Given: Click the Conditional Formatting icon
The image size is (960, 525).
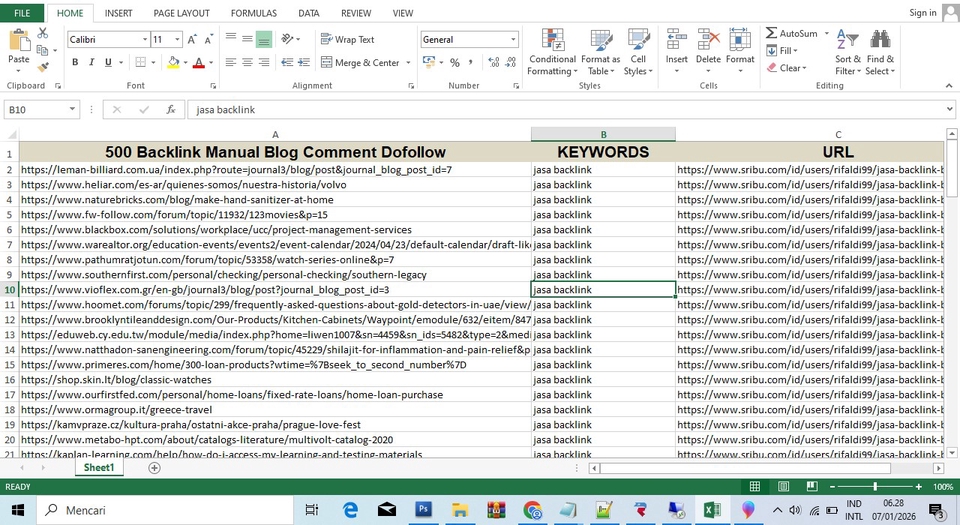Looking at the screenshot, I should (552, 40).
